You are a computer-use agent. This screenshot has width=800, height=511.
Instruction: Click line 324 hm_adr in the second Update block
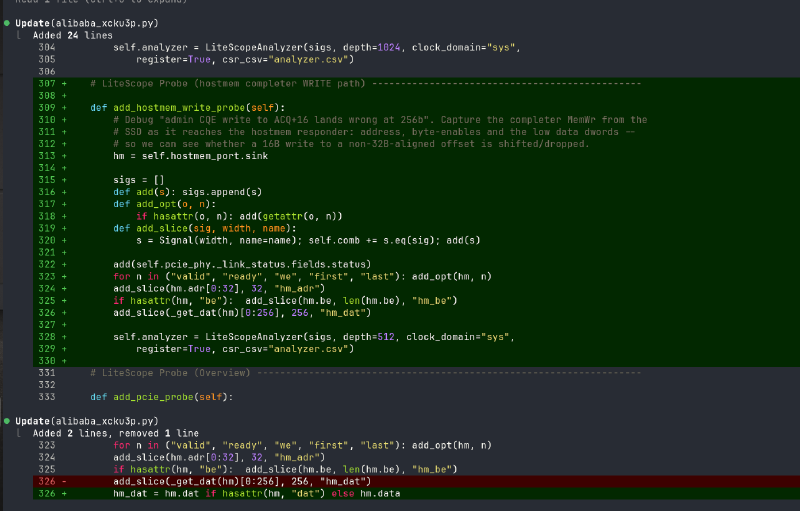(219, 457)
